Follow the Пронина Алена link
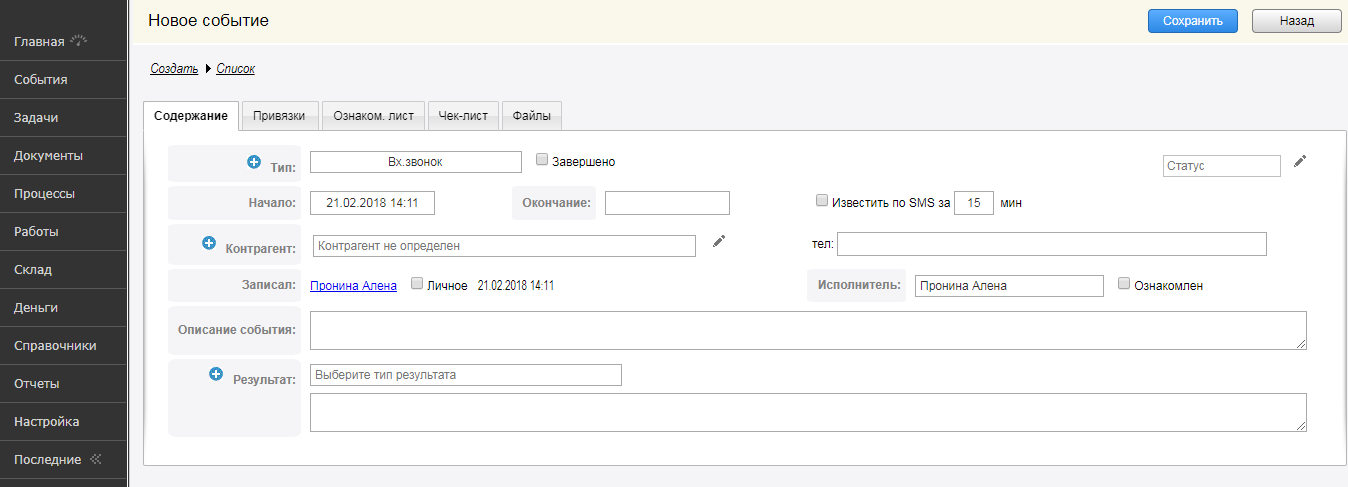 [353, 286]
